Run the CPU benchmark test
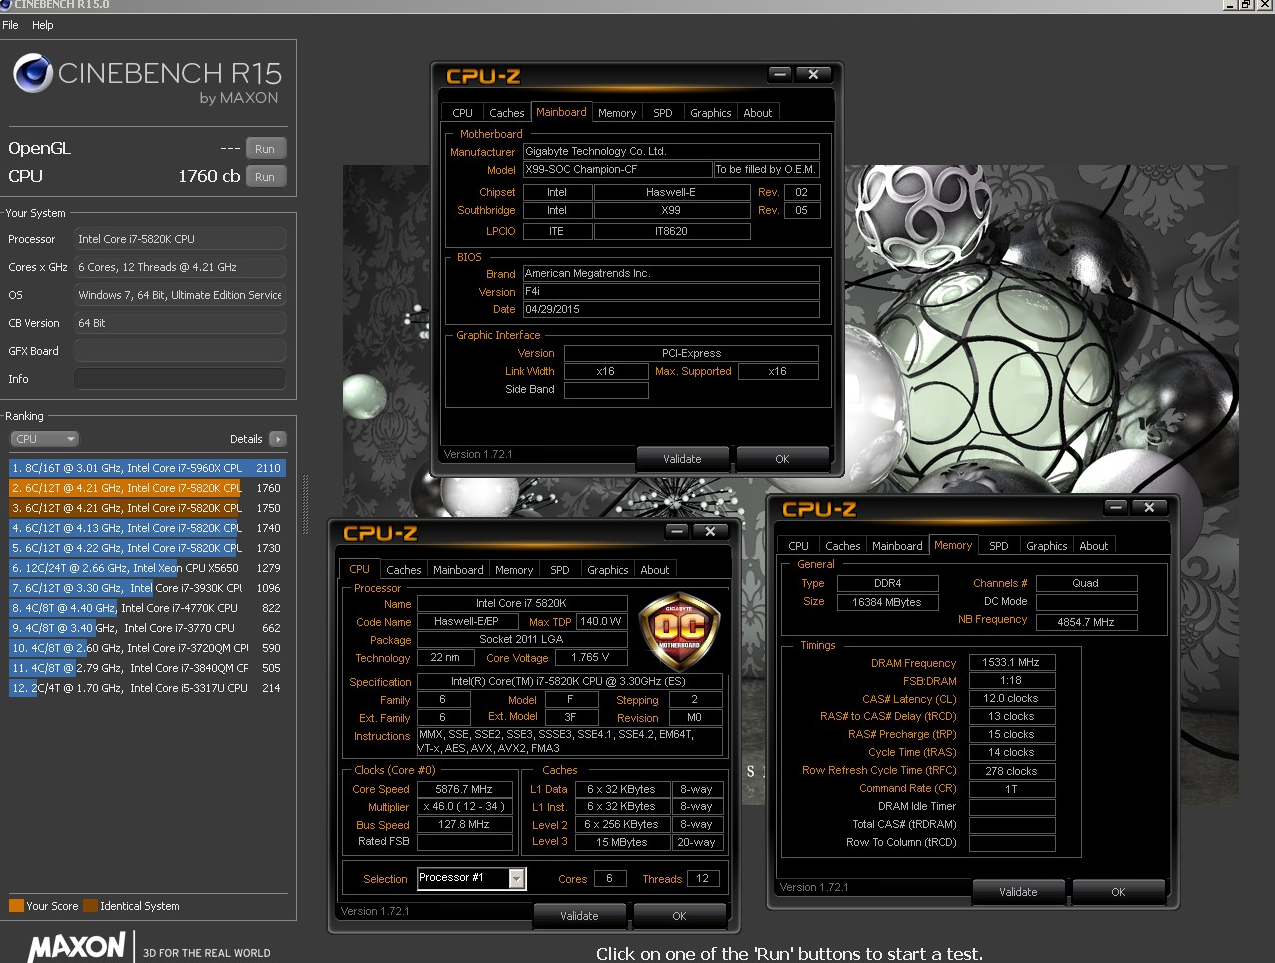Image resolution: width=1275 pixels, height=963 pixels. tap(265, 177)
